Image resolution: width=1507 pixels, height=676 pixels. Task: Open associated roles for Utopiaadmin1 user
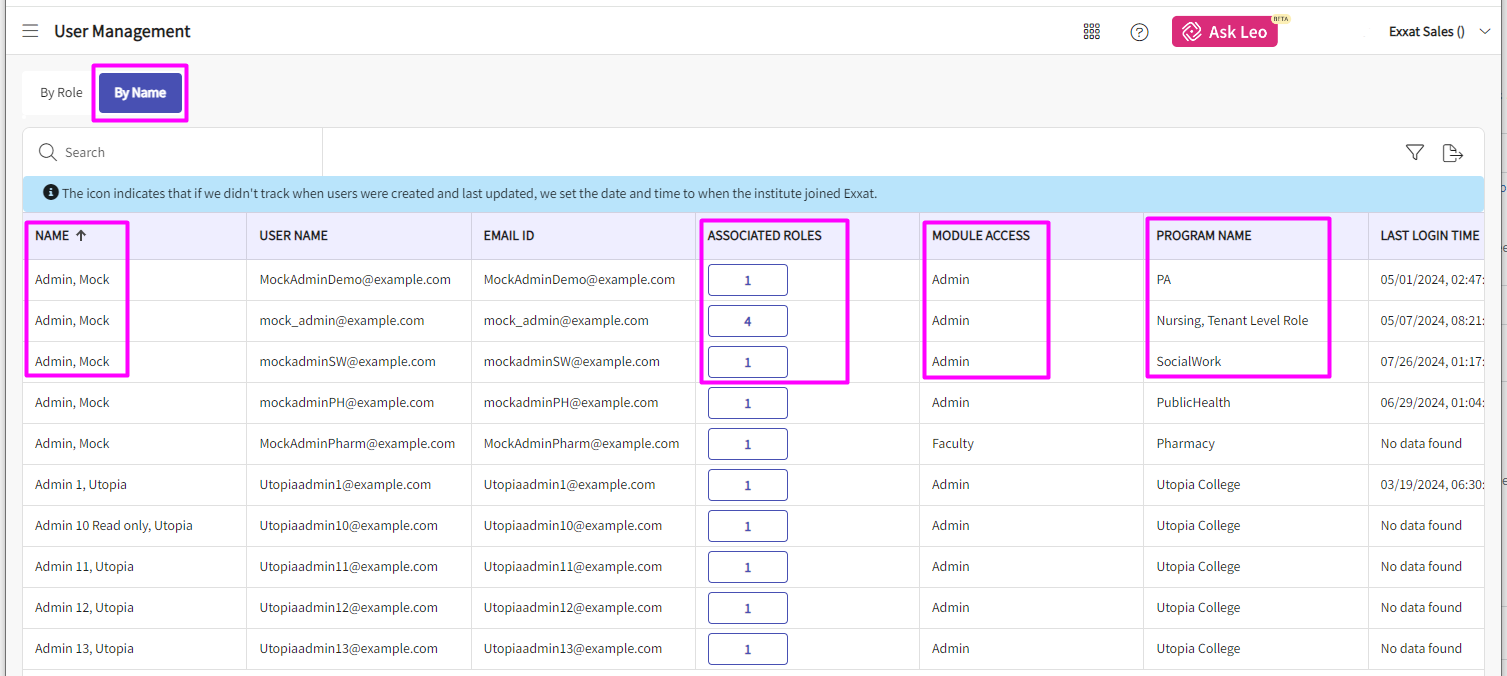pos(747,485)
